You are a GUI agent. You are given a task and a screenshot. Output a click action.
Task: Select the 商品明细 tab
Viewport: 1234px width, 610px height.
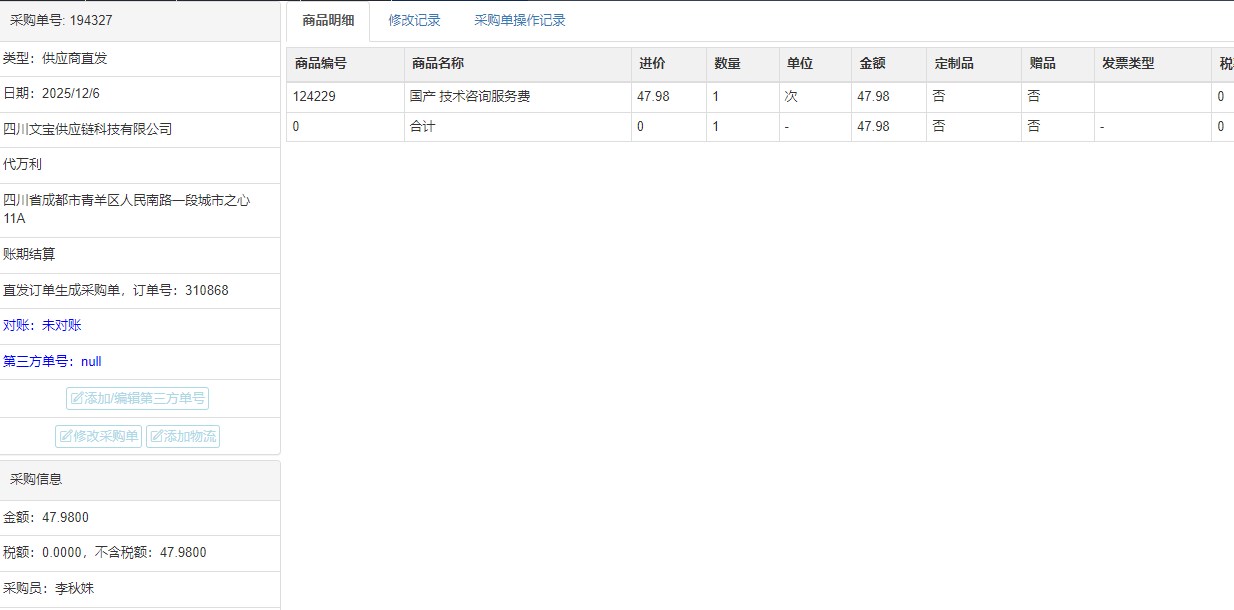tap(328, 20)
